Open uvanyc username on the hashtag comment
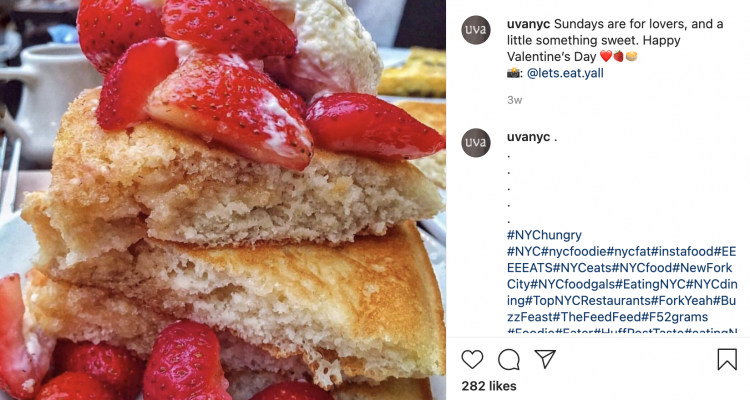 [528, 137]
